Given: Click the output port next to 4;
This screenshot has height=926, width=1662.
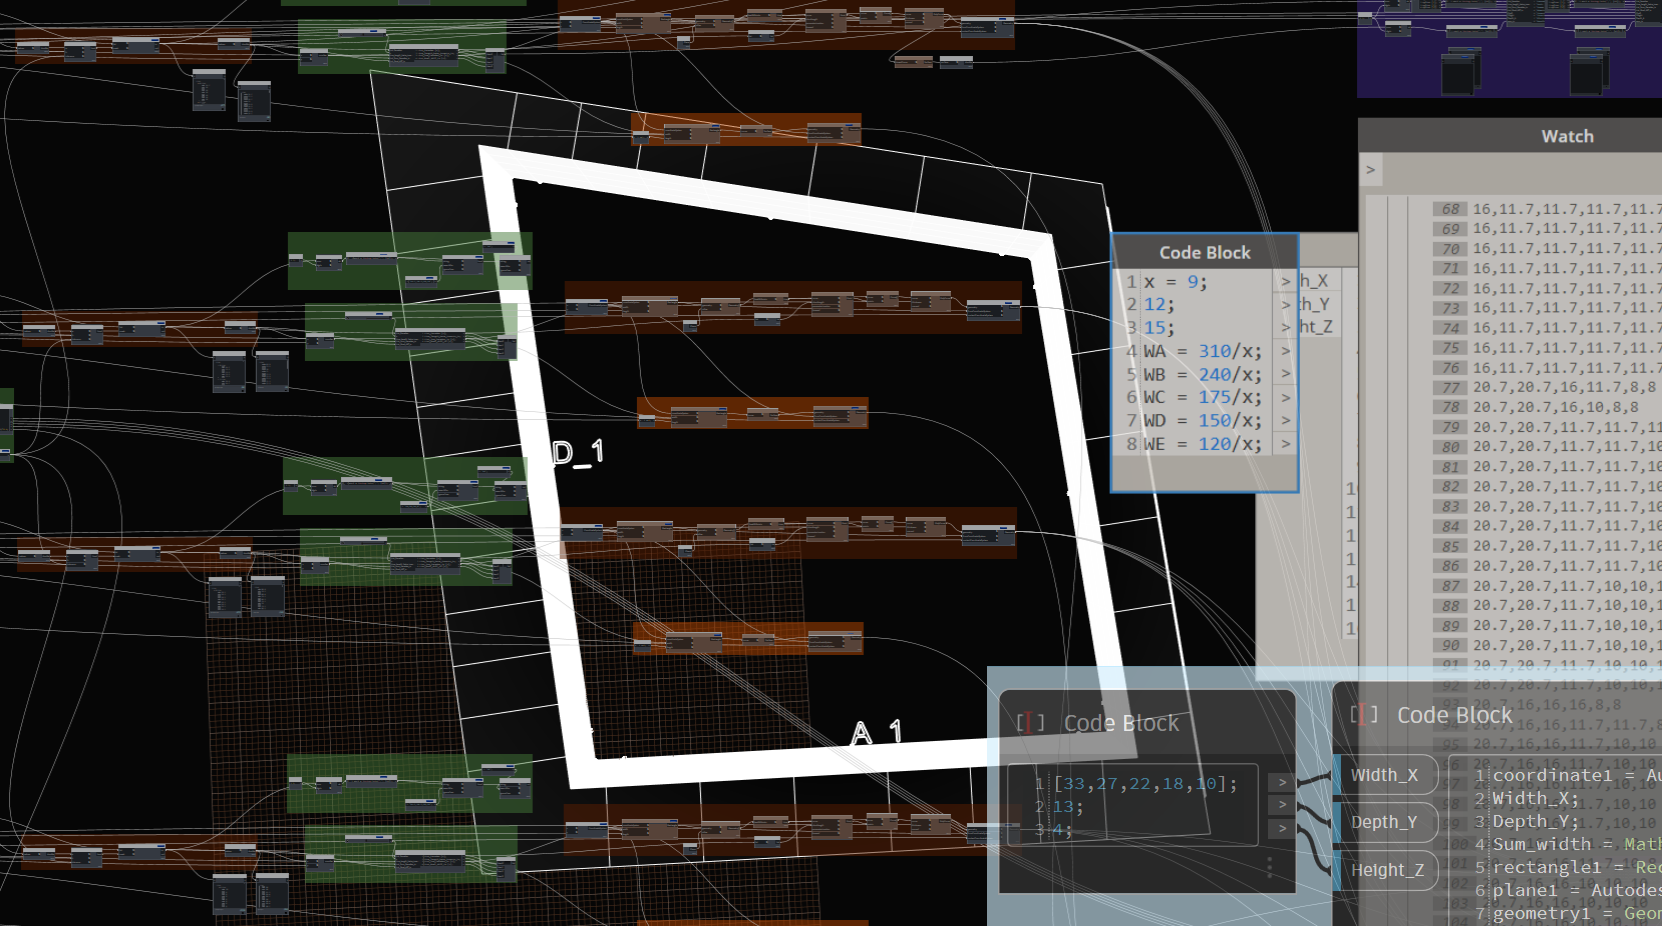Looking at the screenshot, I should pyautogui.click(x=1281, y=829).
